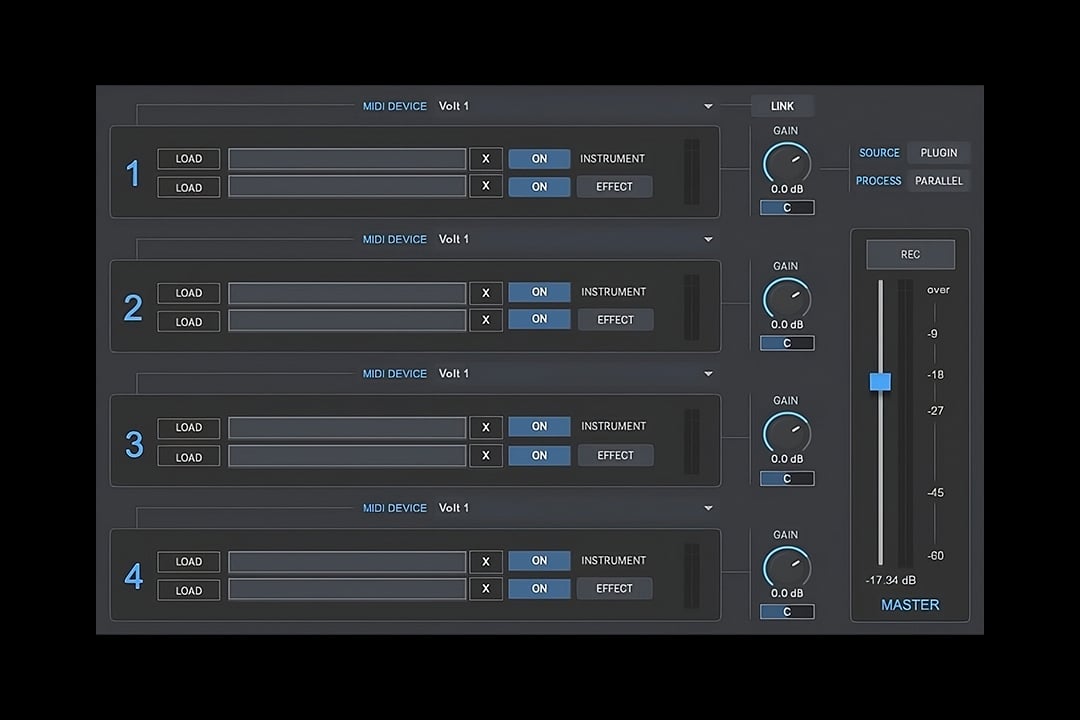Click slot 2 pan control showing C
Viewport: 1080px width, 720px height.
787,343
